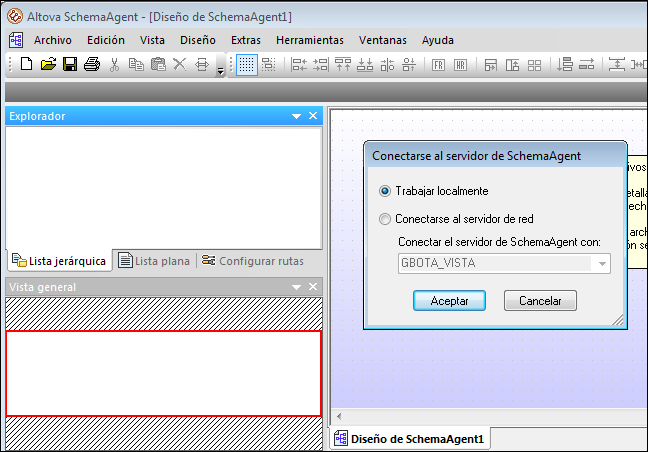The image size is (648, 452).
Task: Open the Vista general panel dropdown arrow
Action: pos(296,287)
